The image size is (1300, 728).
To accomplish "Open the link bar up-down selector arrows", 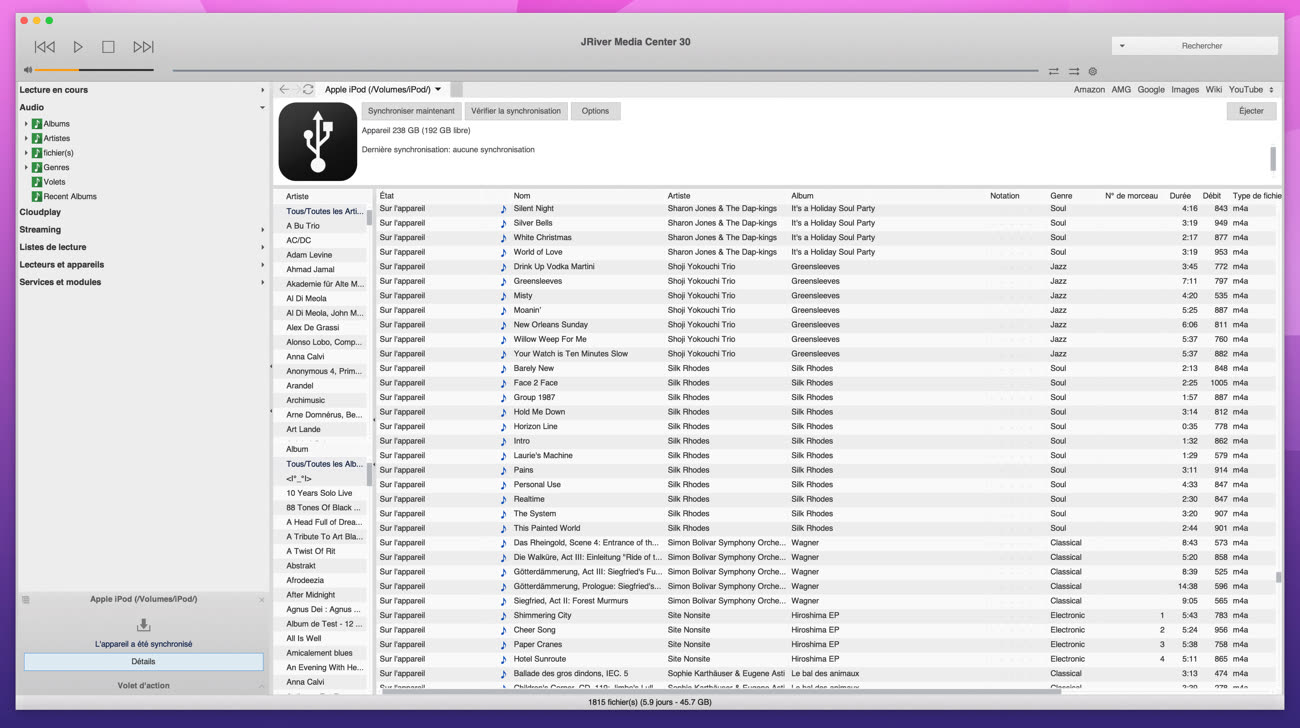I will click(x=1272, y=90).
